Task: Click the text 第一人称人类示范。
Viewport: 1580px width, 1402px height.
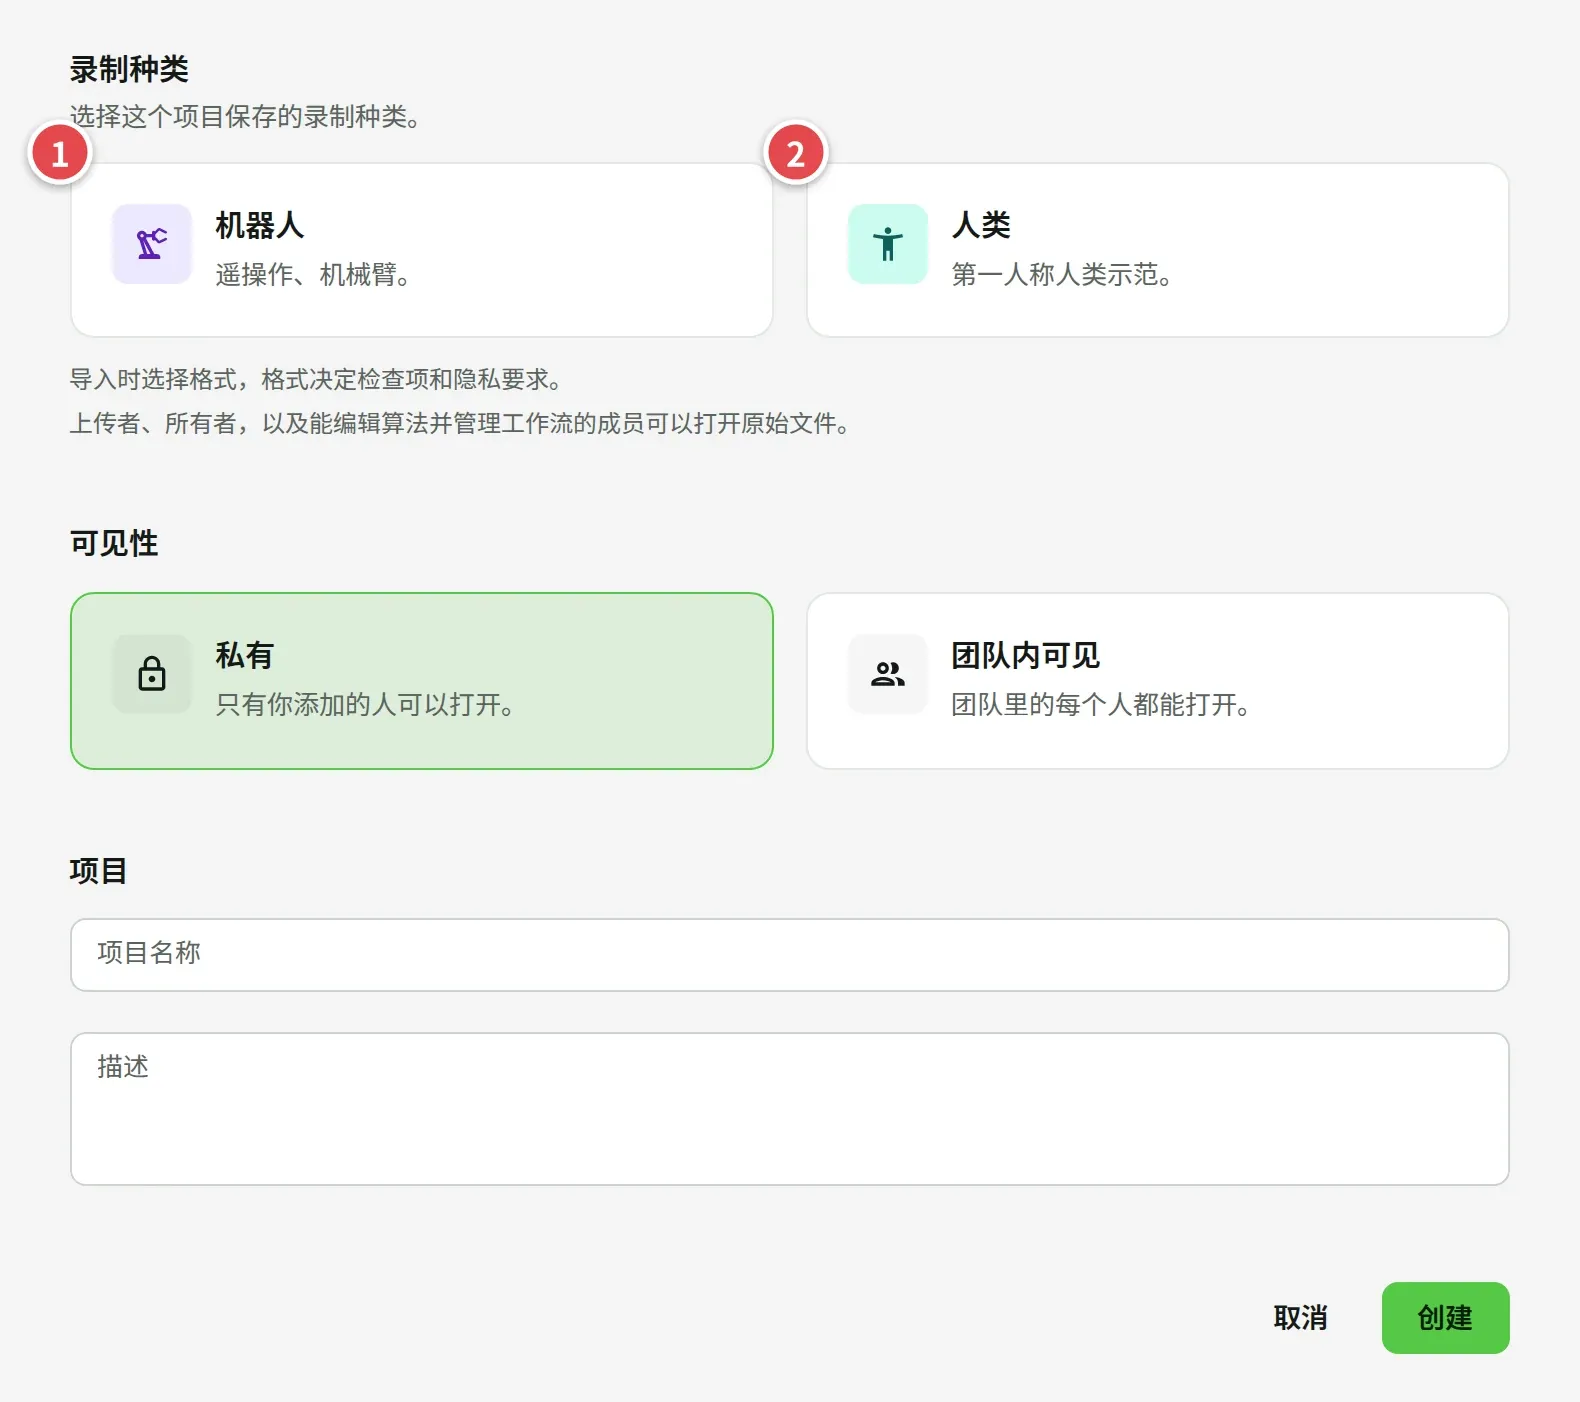Action: tap(1062, 274)
